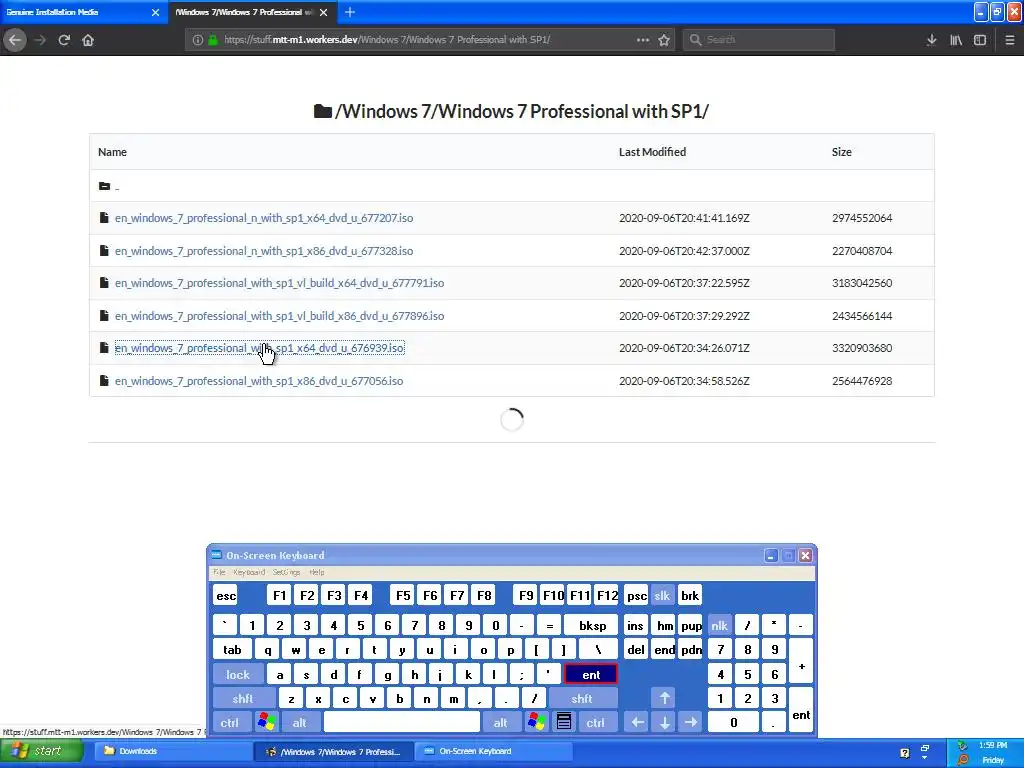Download professional_n x64 dvd 677207 iso
This screenshot has height=768, width=1024.
[x=264, y=218]
